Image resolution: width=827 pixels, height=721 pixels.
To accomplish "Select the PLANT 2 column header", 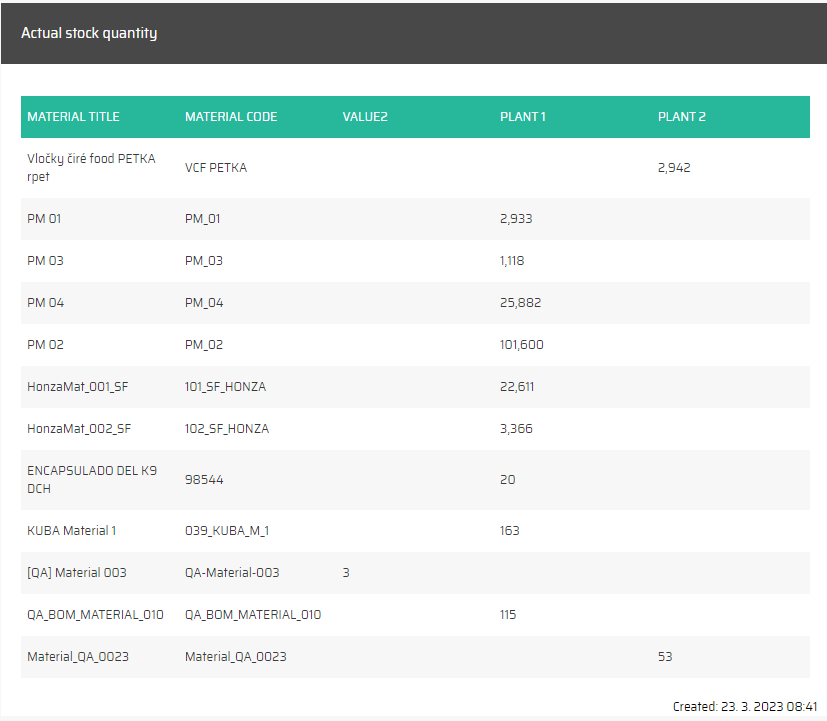I will (682, 117).
